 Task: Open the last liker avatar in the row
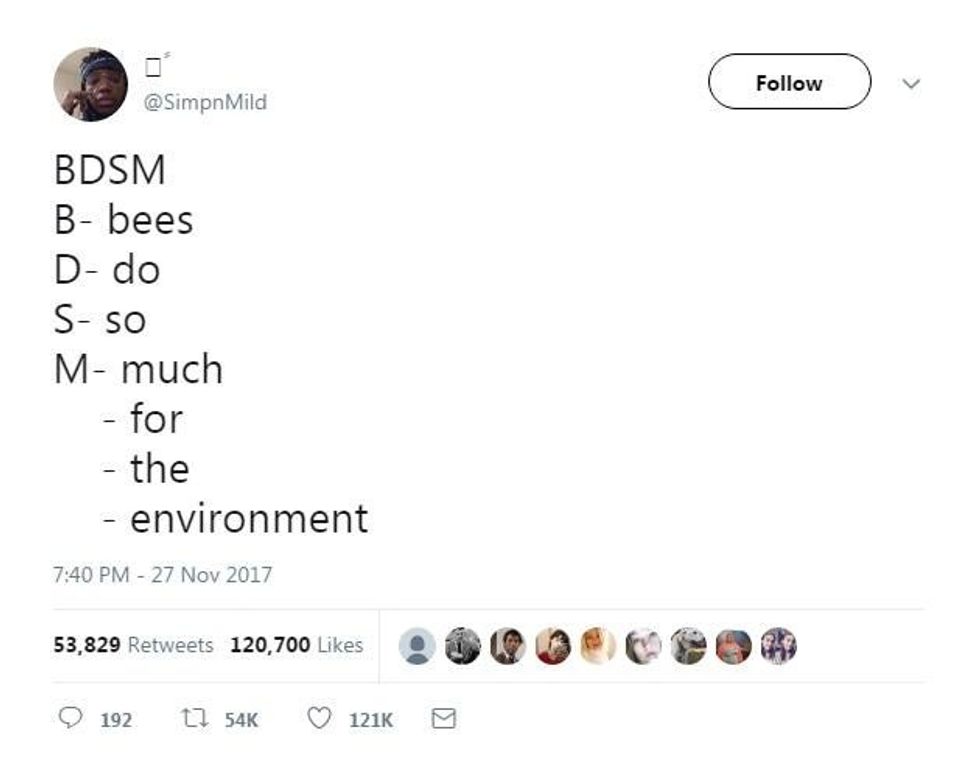[x=778, y=646]
